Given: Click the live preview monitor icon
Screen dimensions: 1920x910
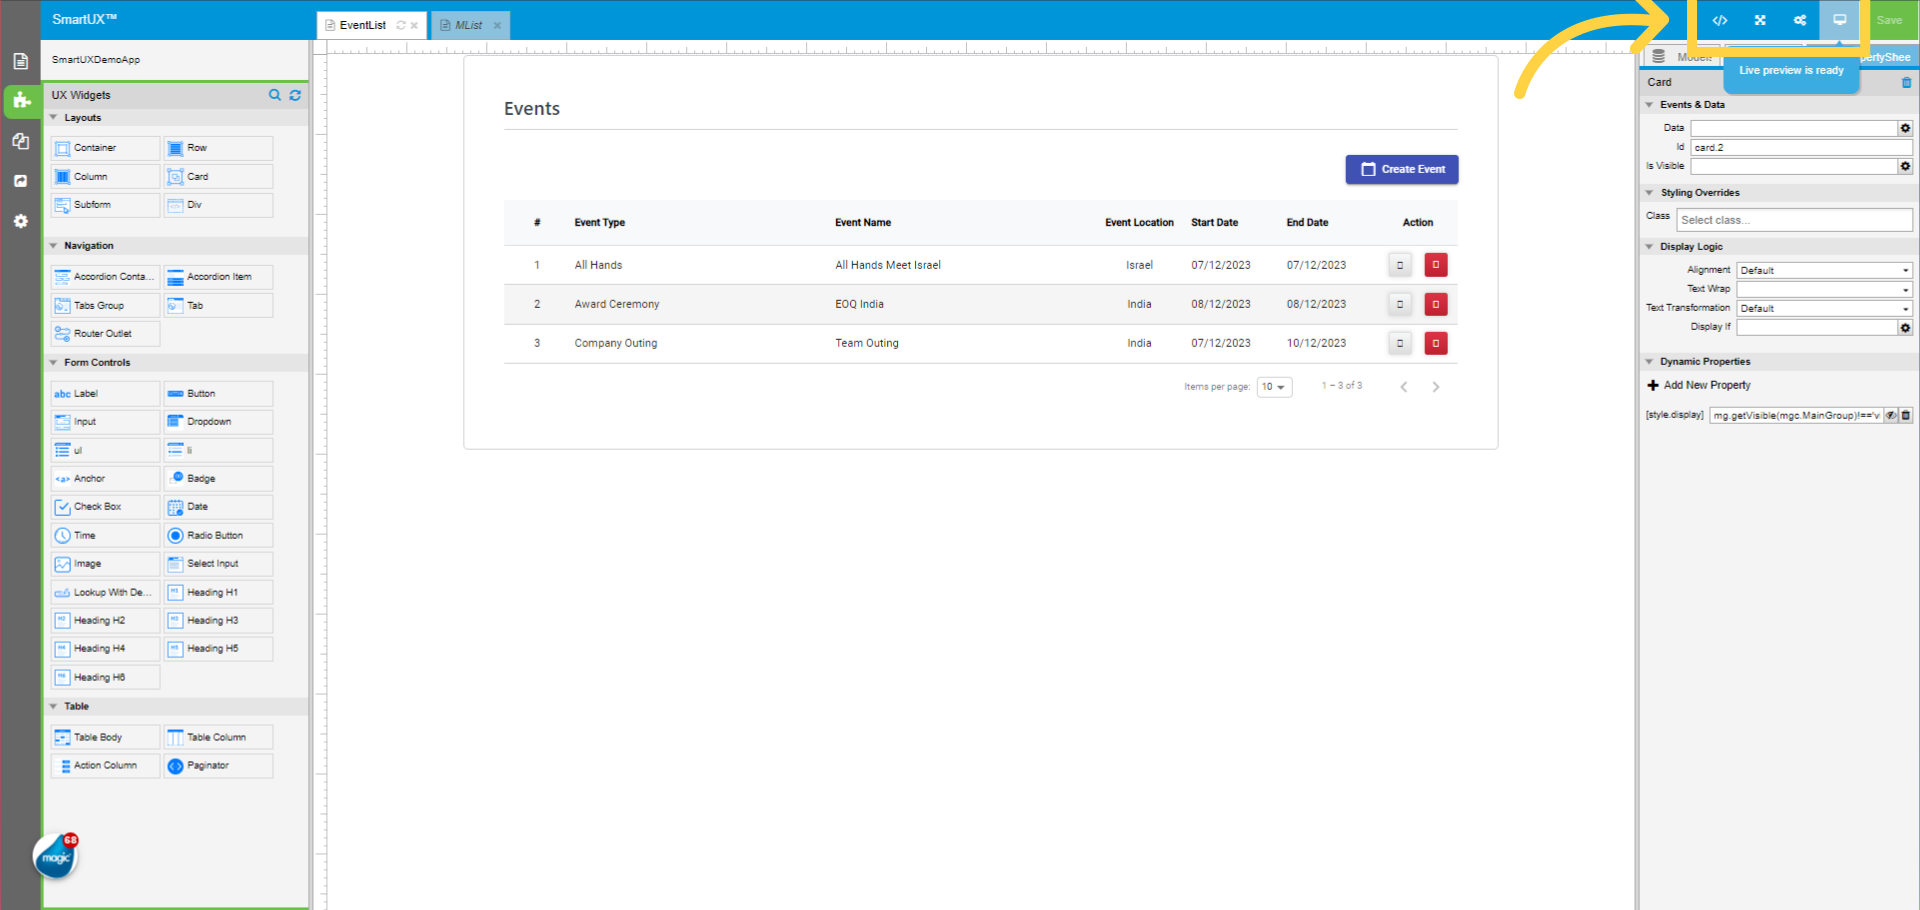Looking at the screenshot, I should pyautogui.click(x=1839, y=20).
